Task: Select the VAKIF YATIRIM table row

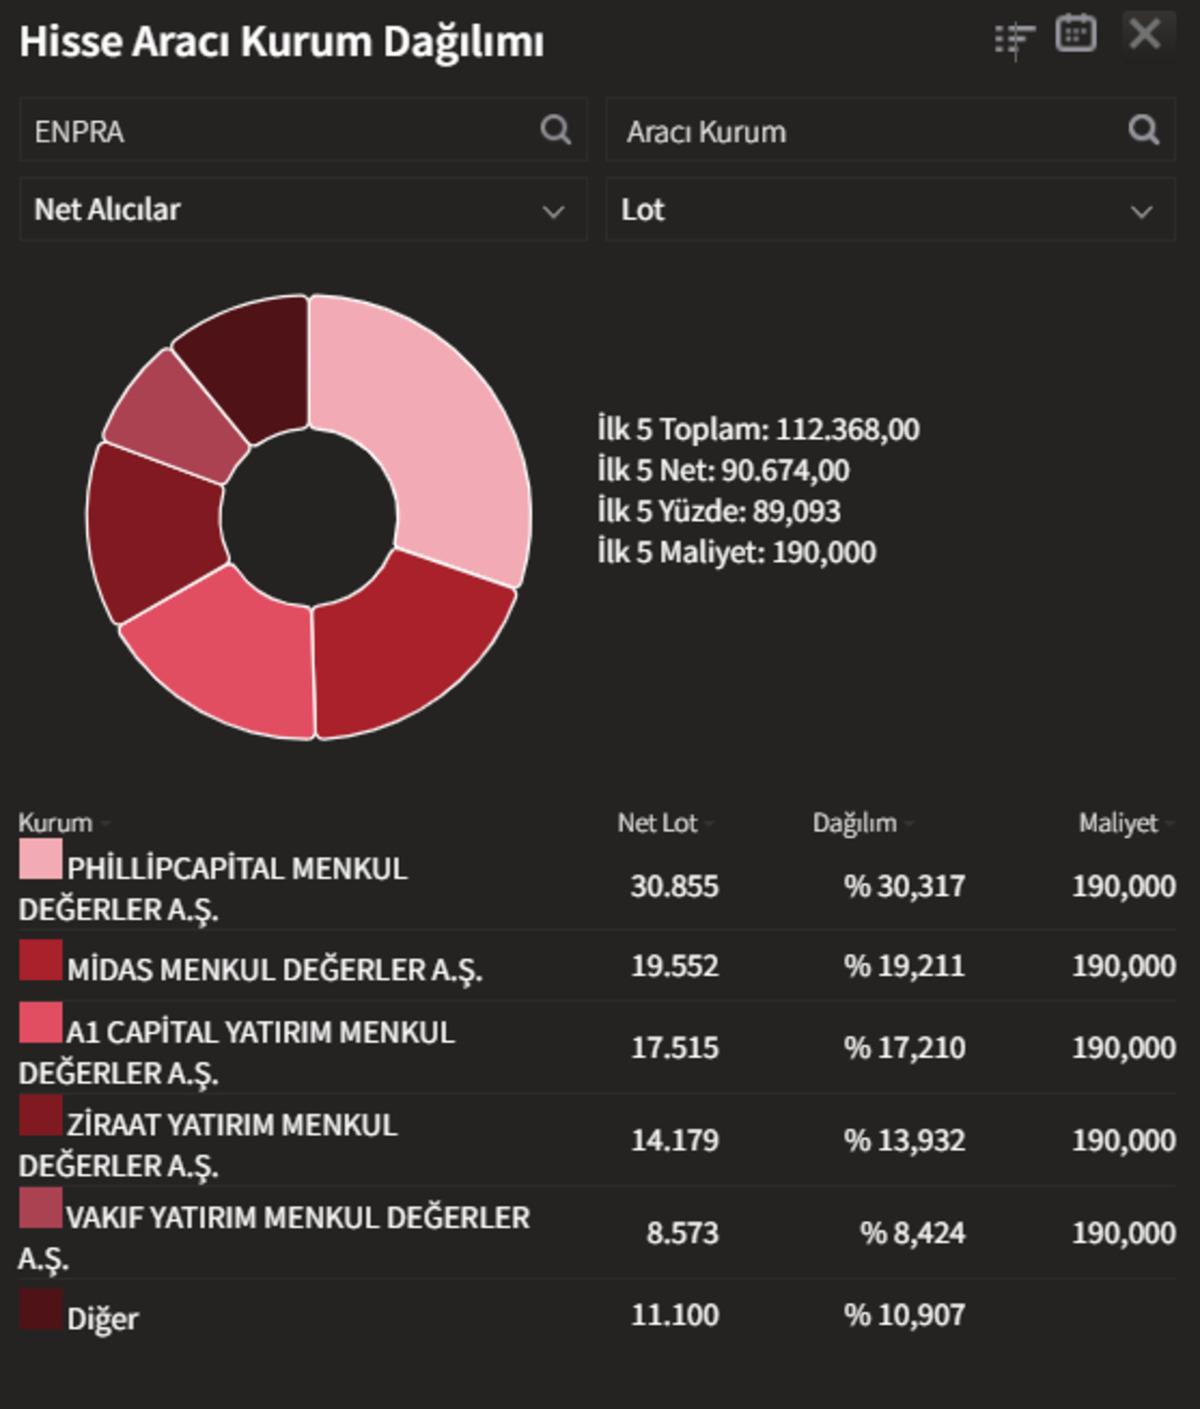Action: point(400,1233)
